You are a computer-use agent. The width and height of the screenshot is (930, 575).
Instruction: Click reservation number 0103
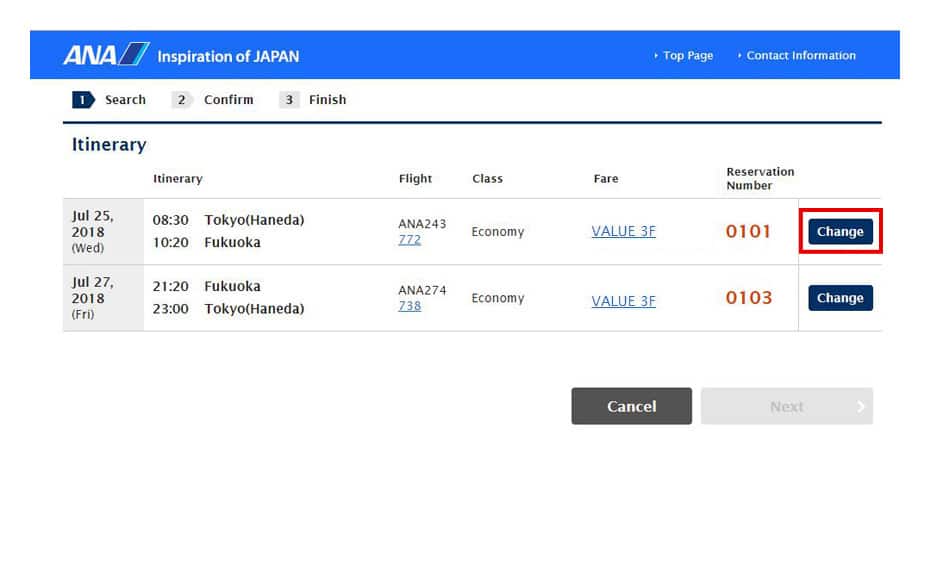click(x=748, y=298)
